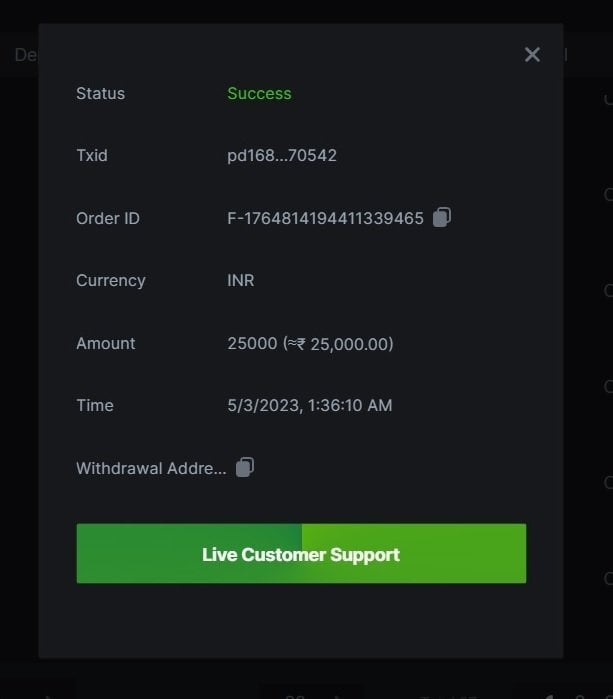Click the timestamp 5/3/2023, 1:36:10 AM
The width and height of the screenshot is (613, 699).
coord(310,405)
